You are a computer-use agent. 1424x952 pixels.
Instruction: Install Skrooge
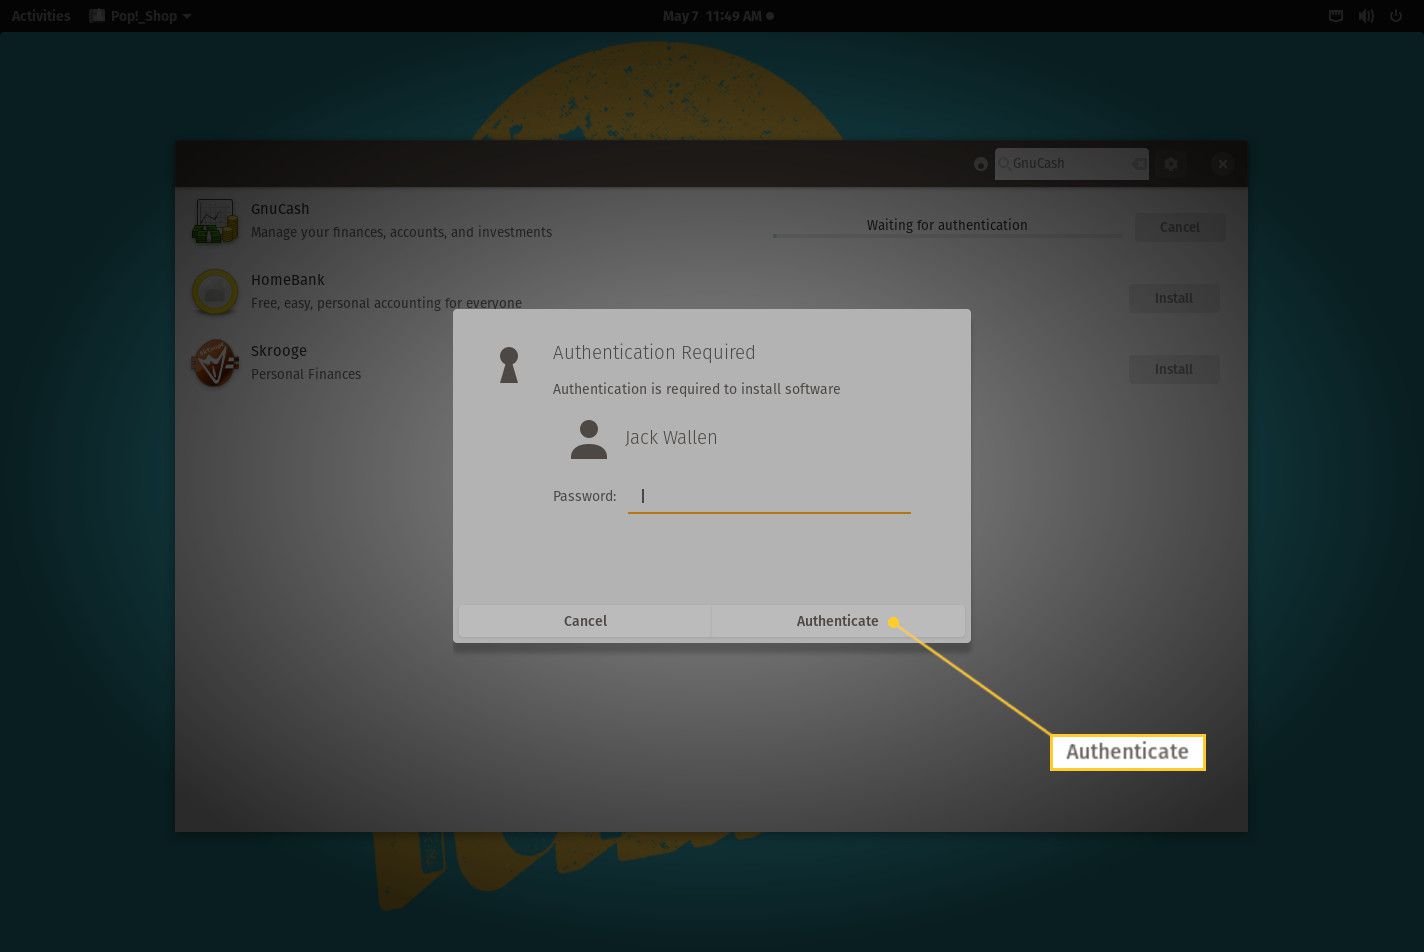1174,369
